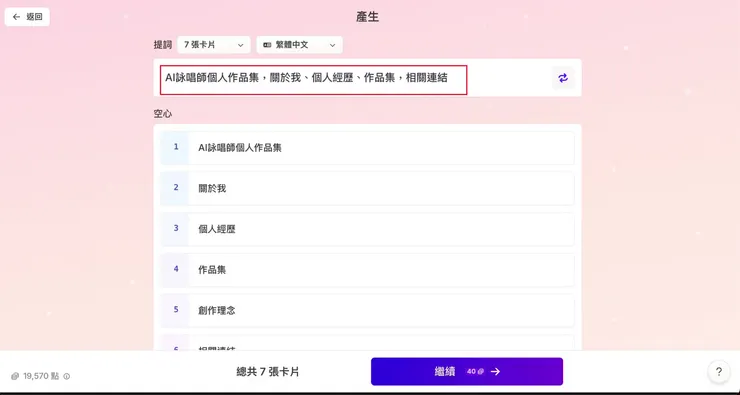Select outline card 2 關於我
This screenshot has height=395, width=740.
[367, 188]
